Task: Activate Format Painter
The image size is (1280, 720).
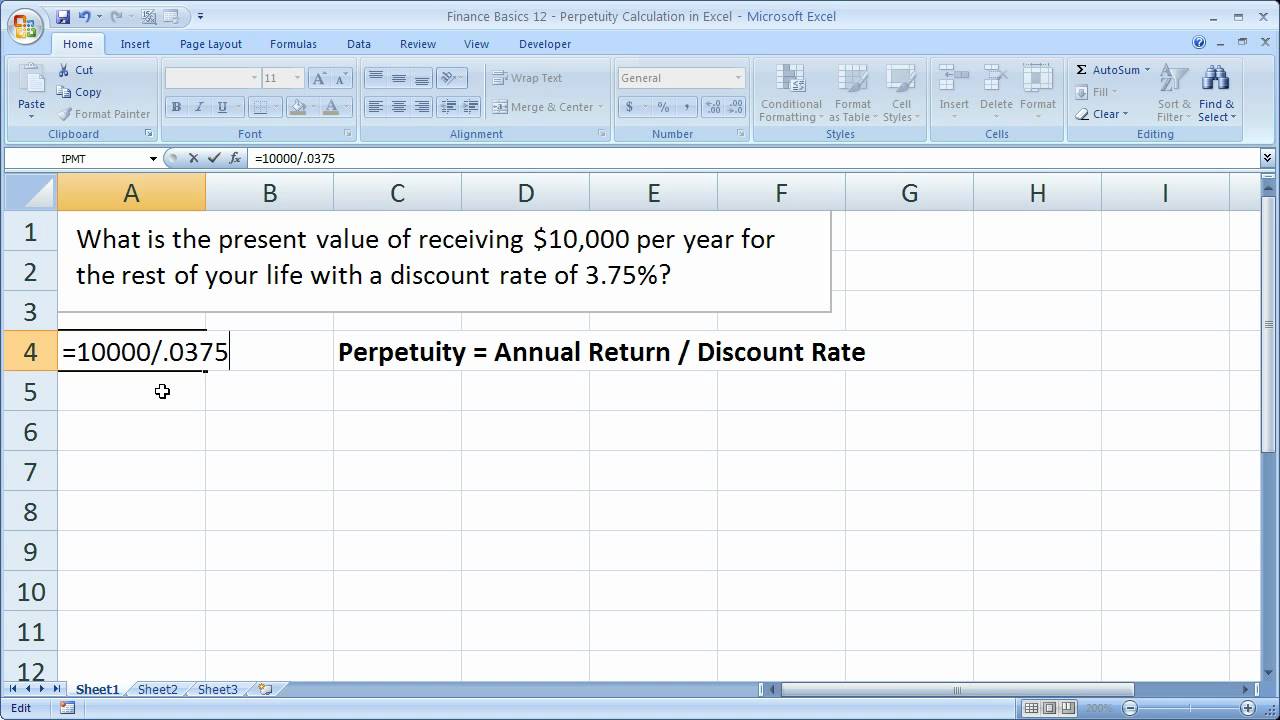Action: coord(104,114)
